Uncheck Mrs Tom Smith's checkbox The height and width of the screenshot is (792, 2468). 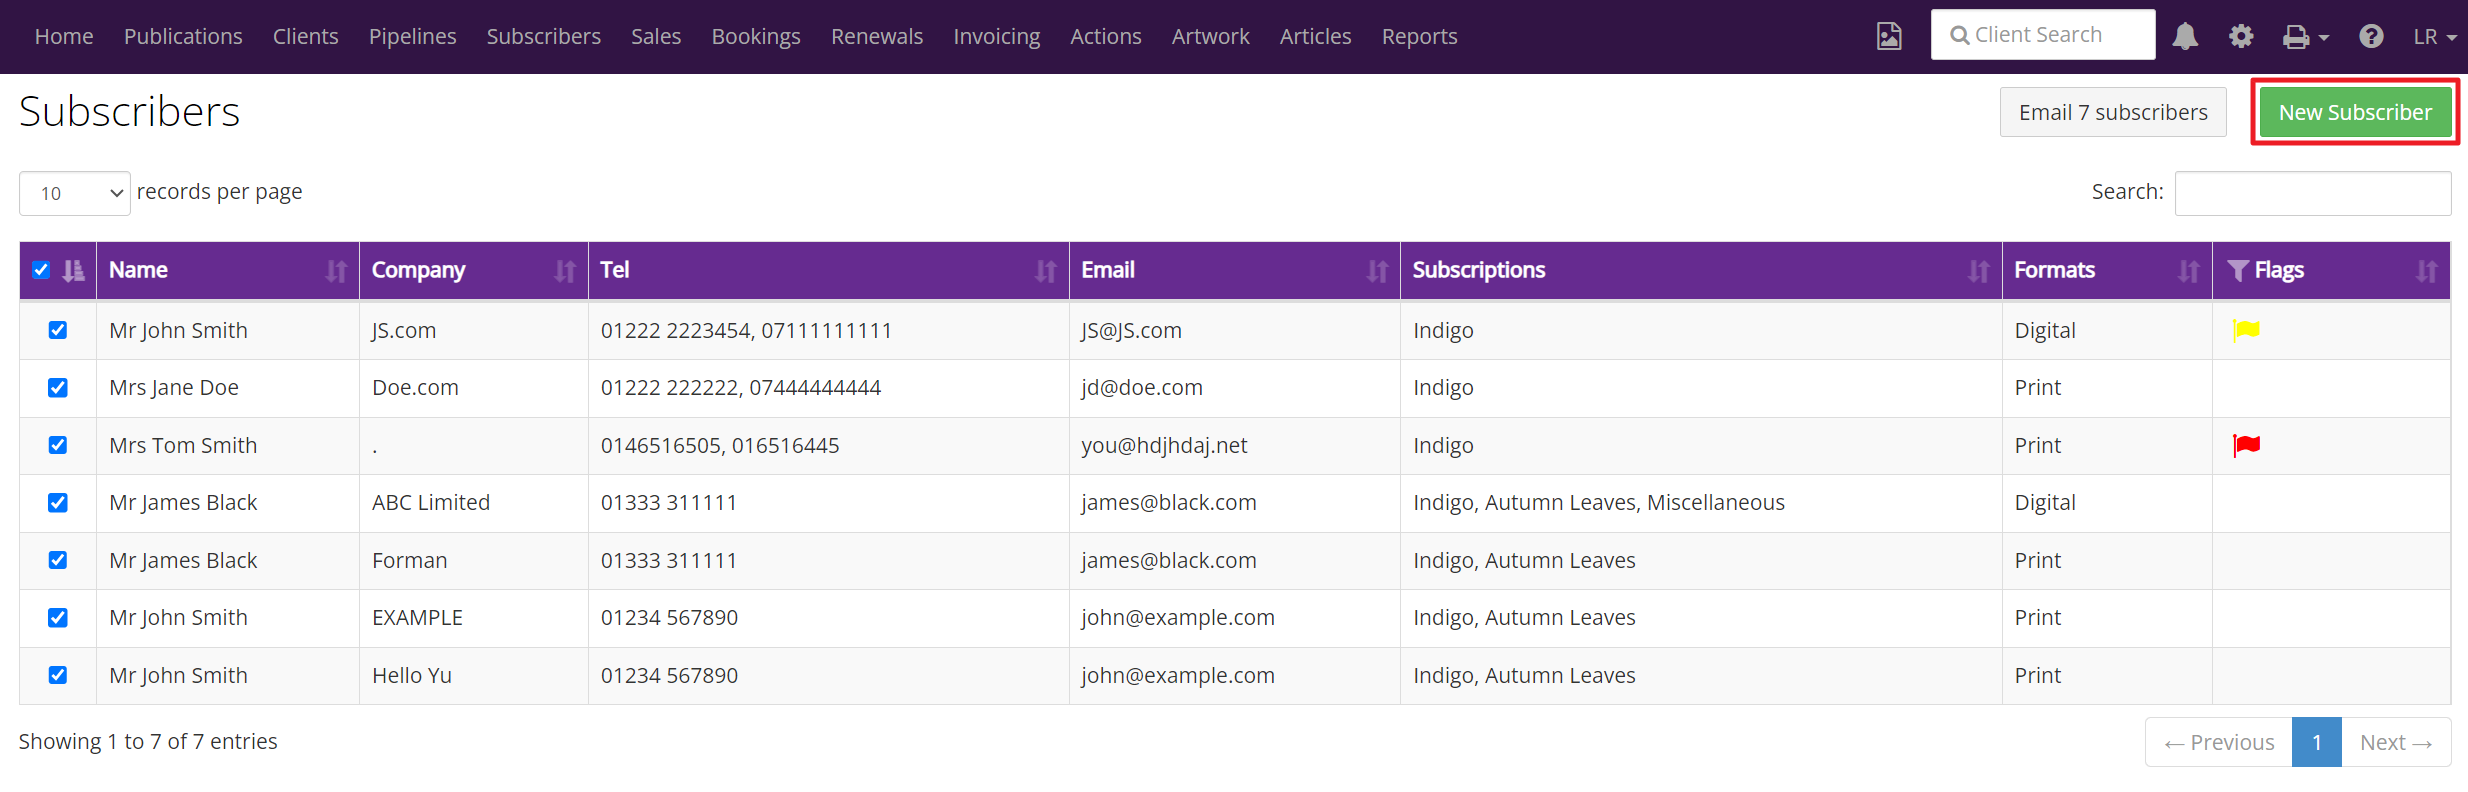coord(58,445)
